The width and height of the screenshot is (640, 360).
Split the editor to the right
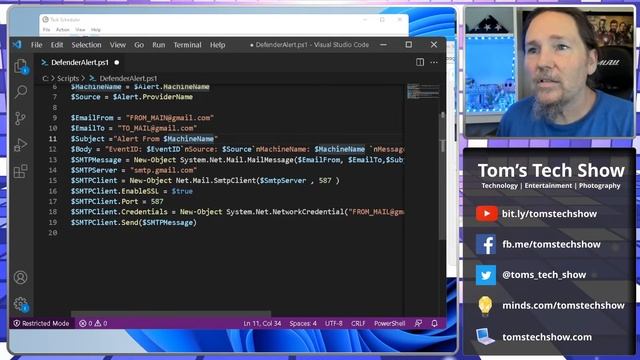[420, 62]
